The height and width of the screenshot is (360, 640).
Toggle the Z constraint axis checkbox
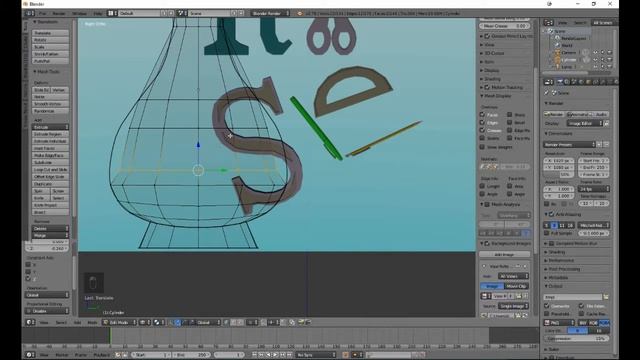[28, 279]
